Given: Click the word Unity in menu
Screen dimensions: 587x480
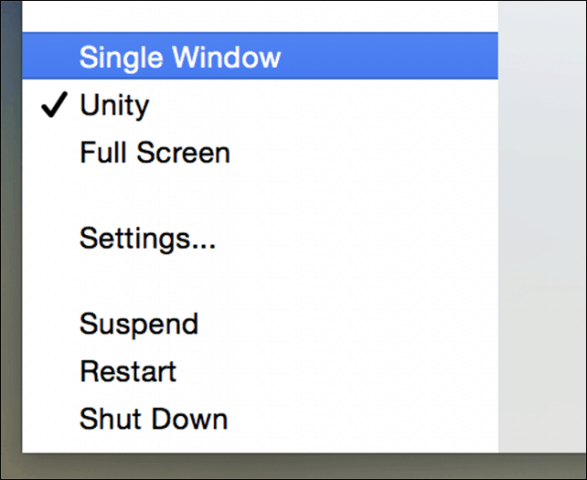Looking at the screenshot, I should (x=115, y=106).
